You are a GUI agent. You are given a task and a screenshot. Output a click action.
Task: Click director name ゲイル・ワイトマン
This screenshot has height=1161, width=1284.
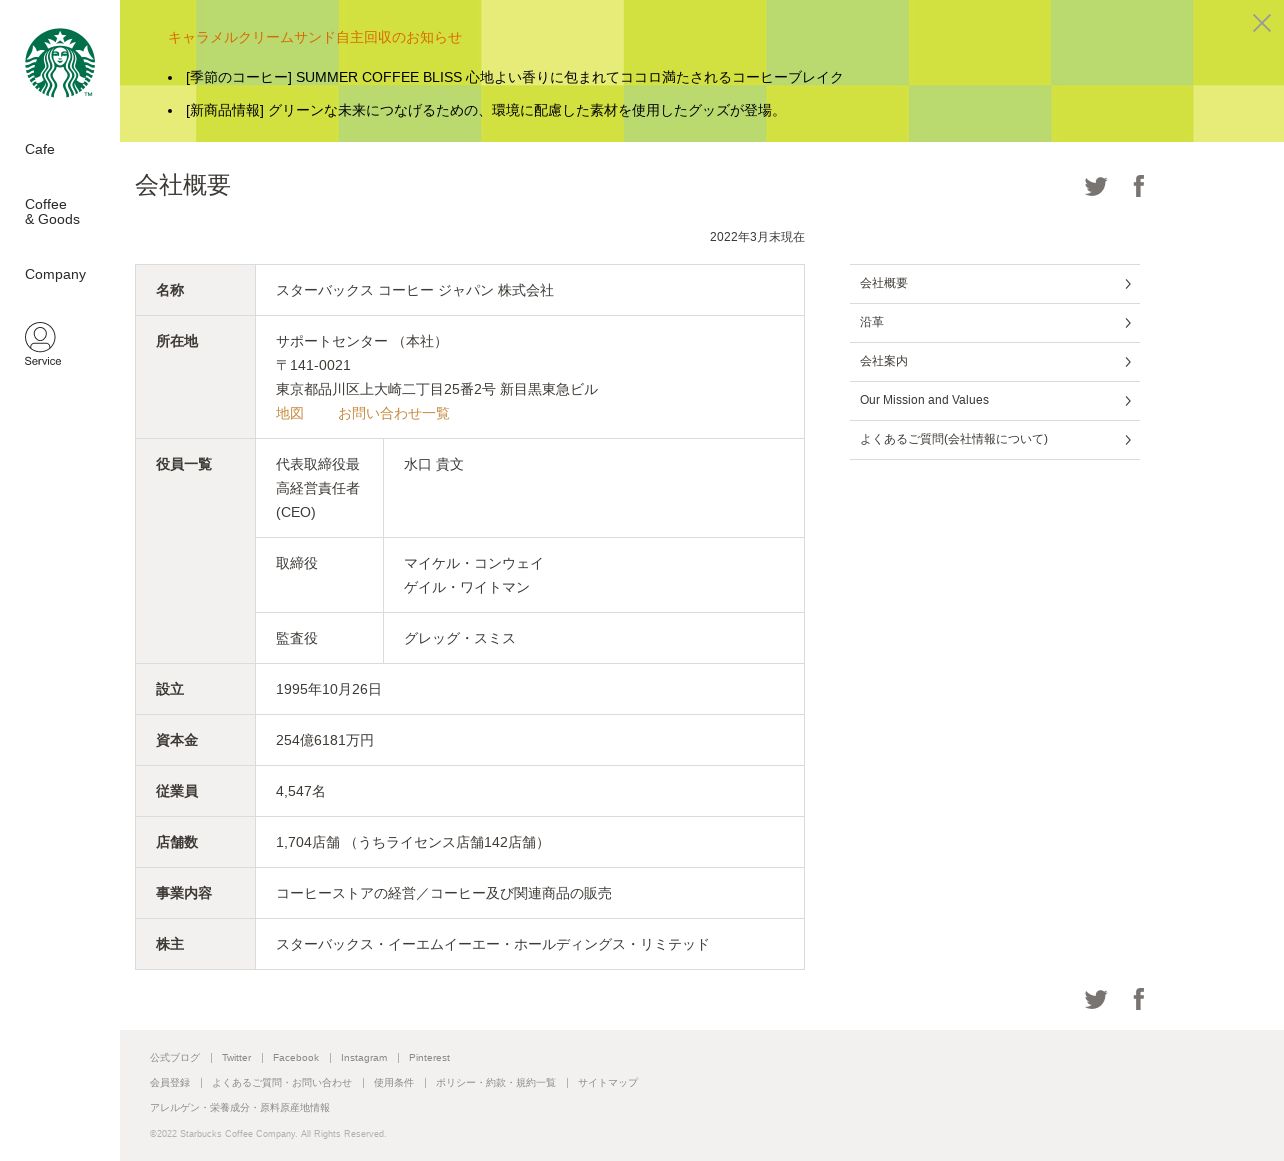coord(467,587)
